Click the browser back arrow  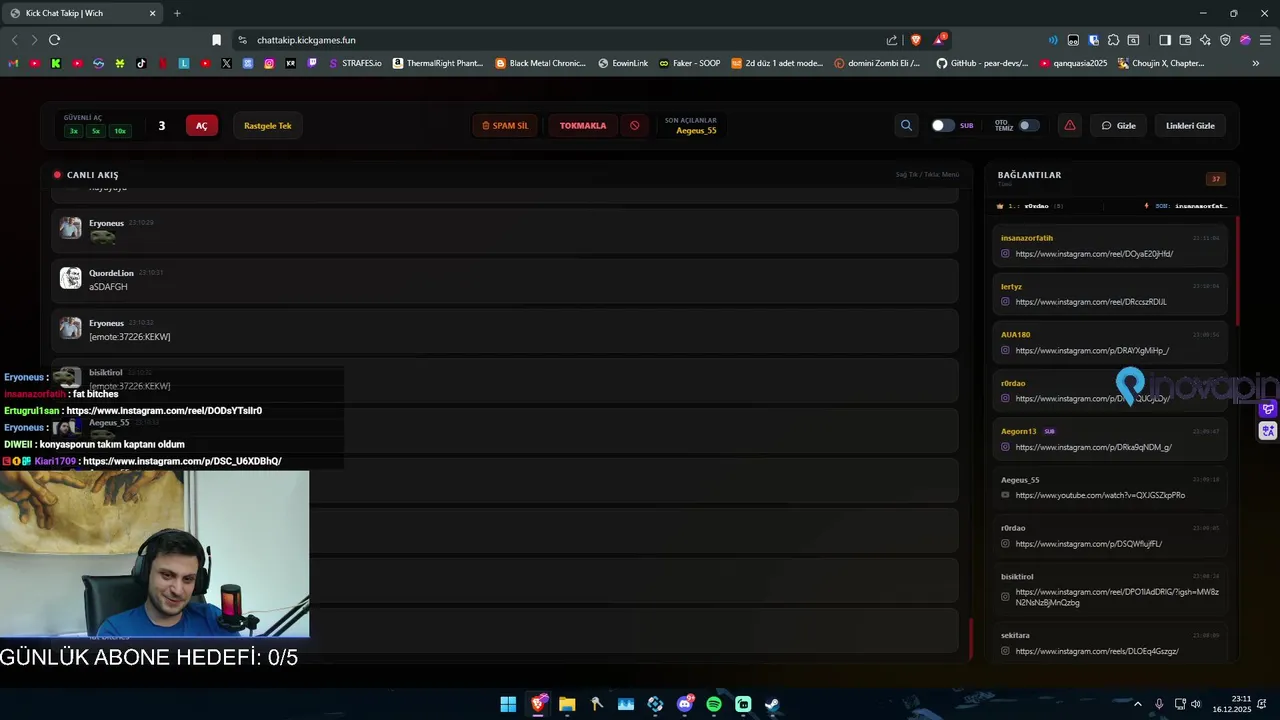tap(14, 40)
